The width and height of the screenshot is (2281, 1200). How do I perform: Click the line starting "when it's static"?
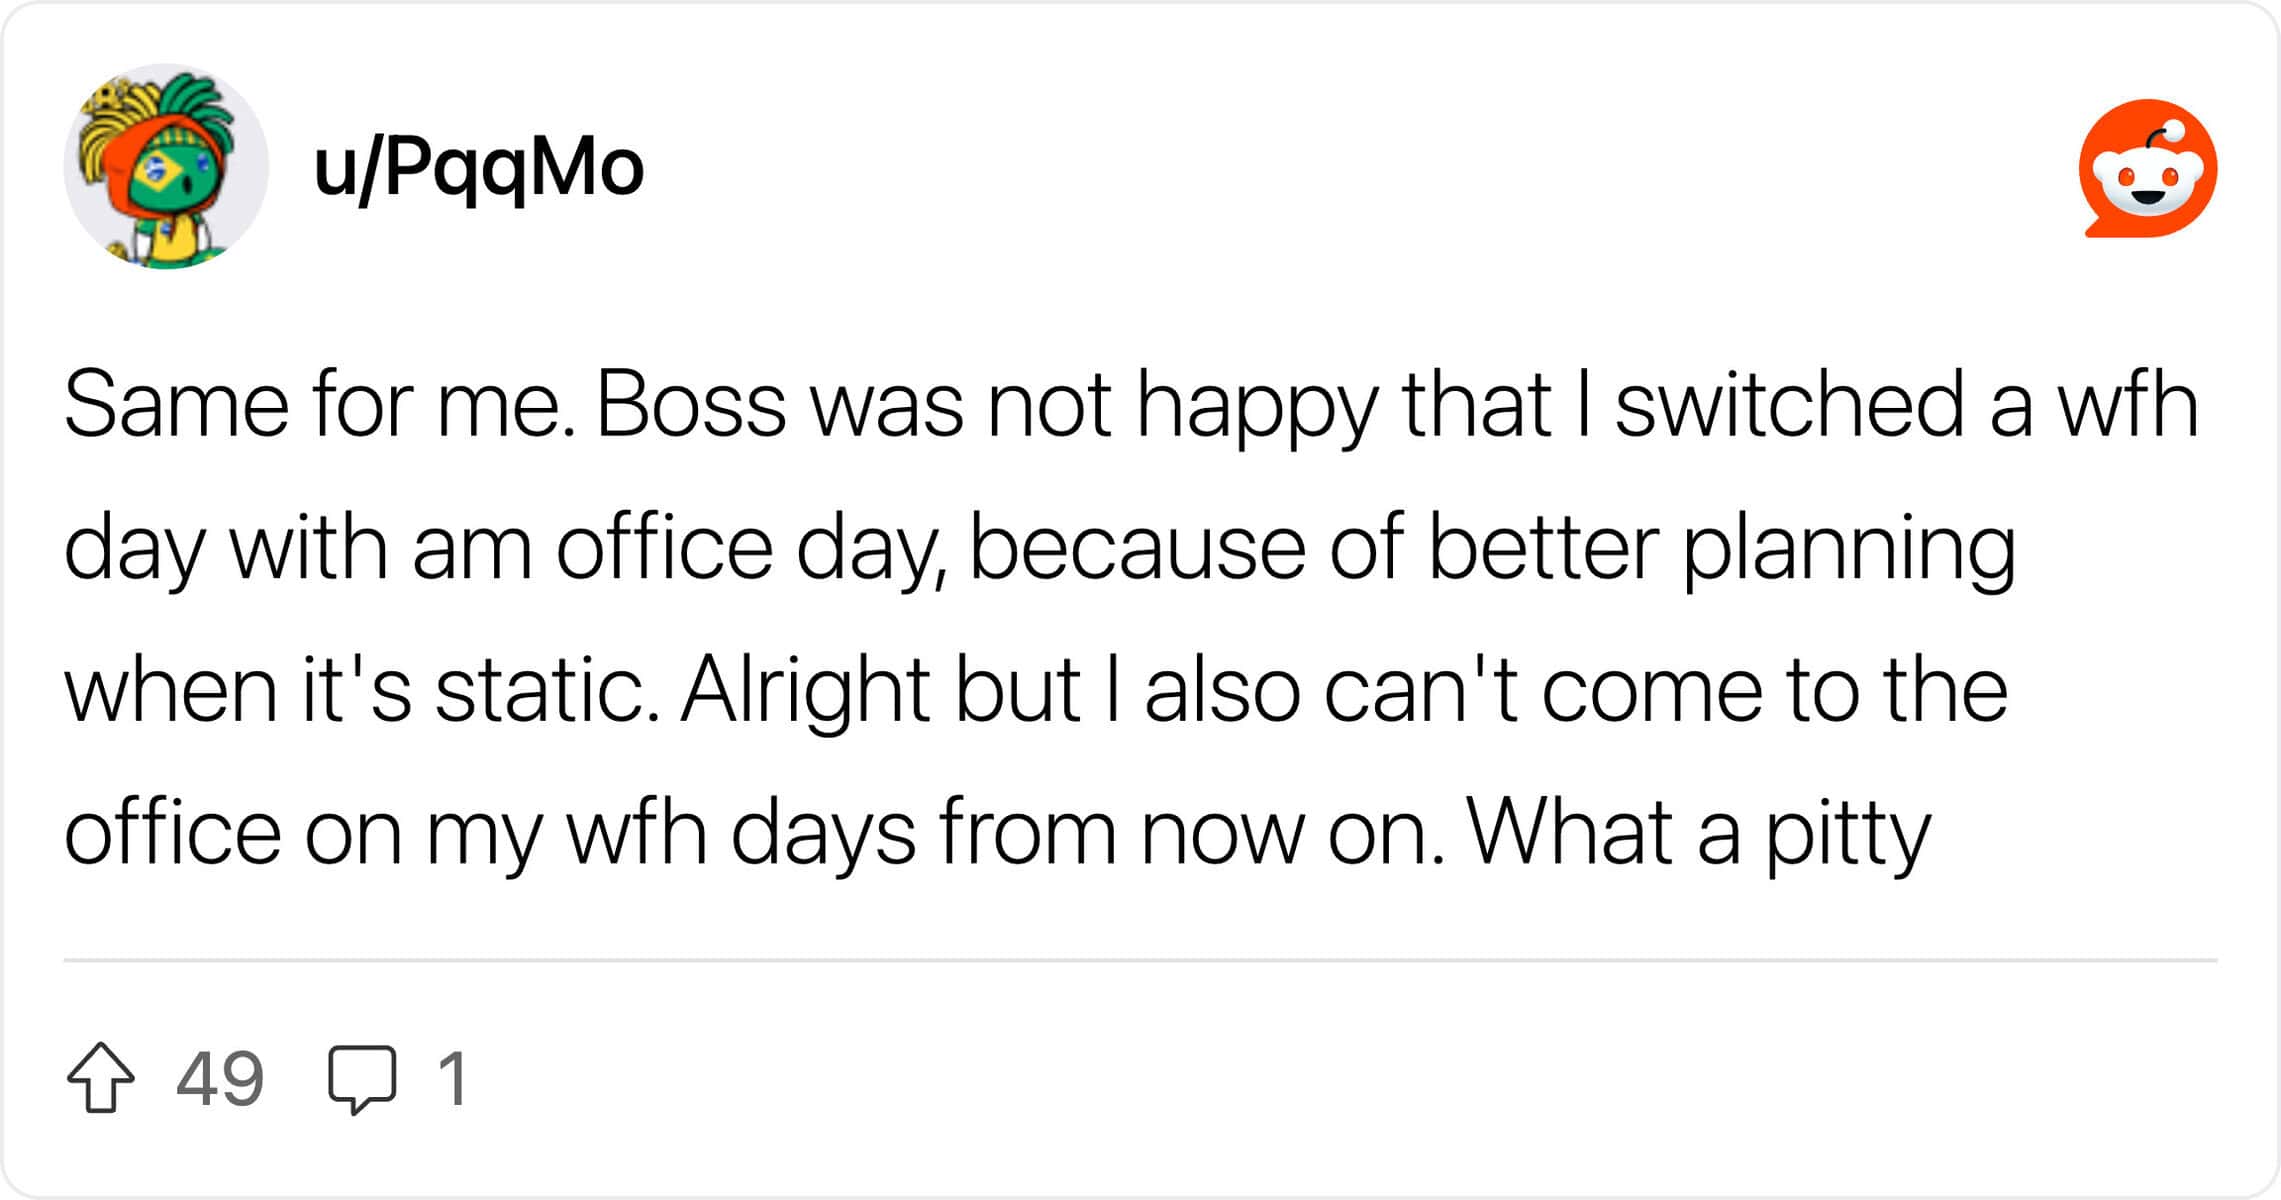pos(1036,691)
